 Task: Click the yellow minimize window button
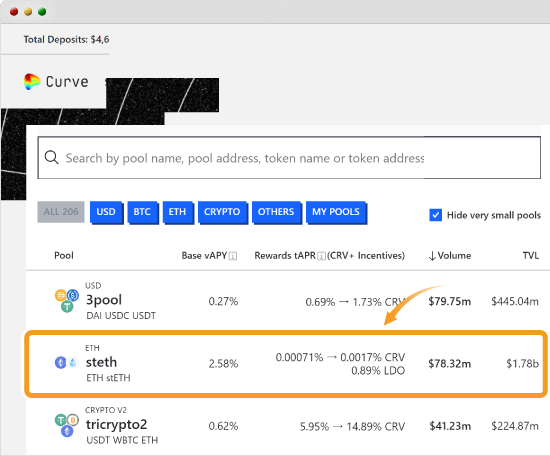pos(28,12)
